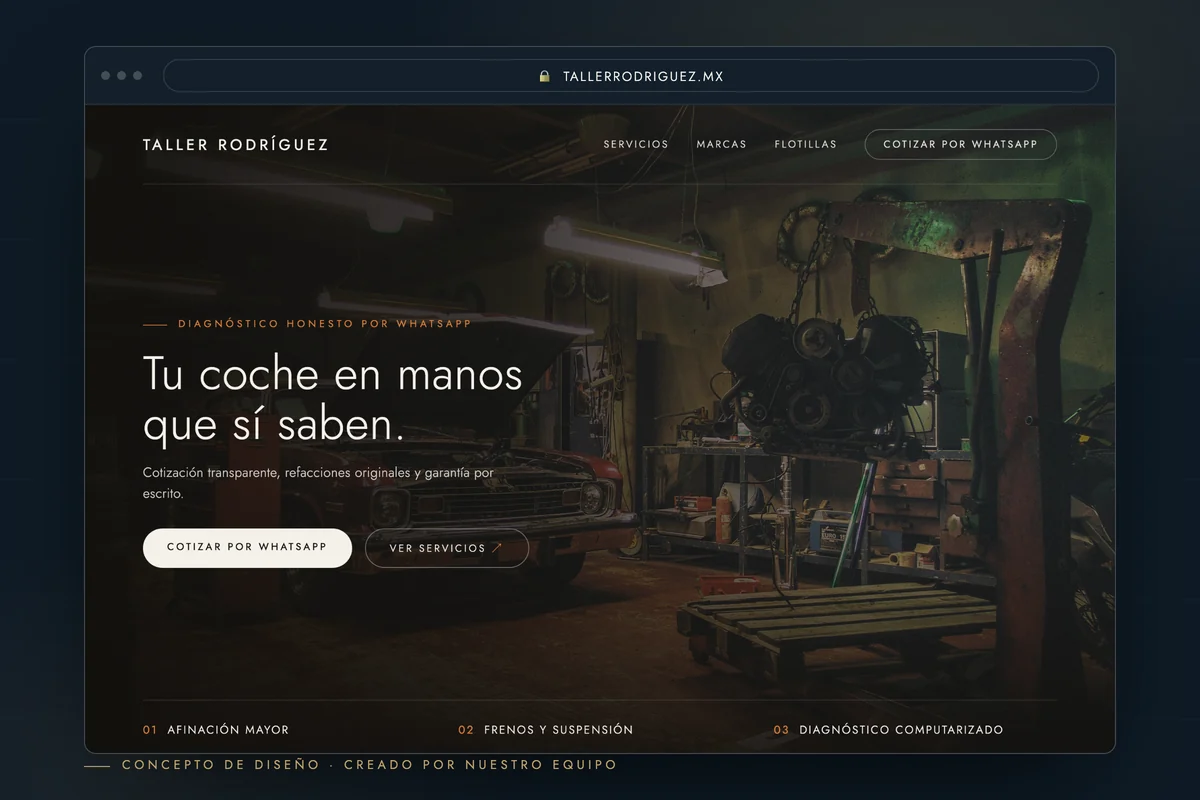
Task: Click the white Cotizar por WhatsApp button
Action: tap(247, 548)
